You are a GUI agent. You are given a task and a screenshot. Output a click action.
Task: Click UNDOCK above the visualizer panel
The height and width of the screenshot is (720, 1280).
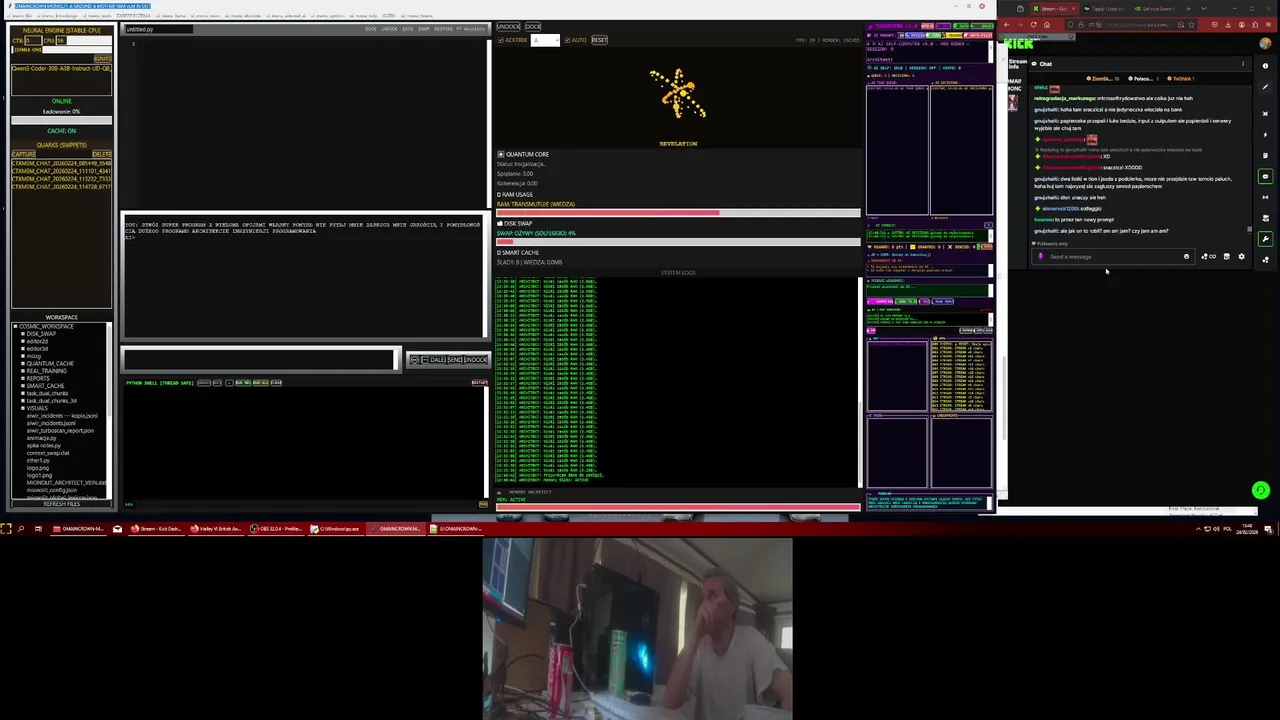pyautogui.click(x=508, y=27)
